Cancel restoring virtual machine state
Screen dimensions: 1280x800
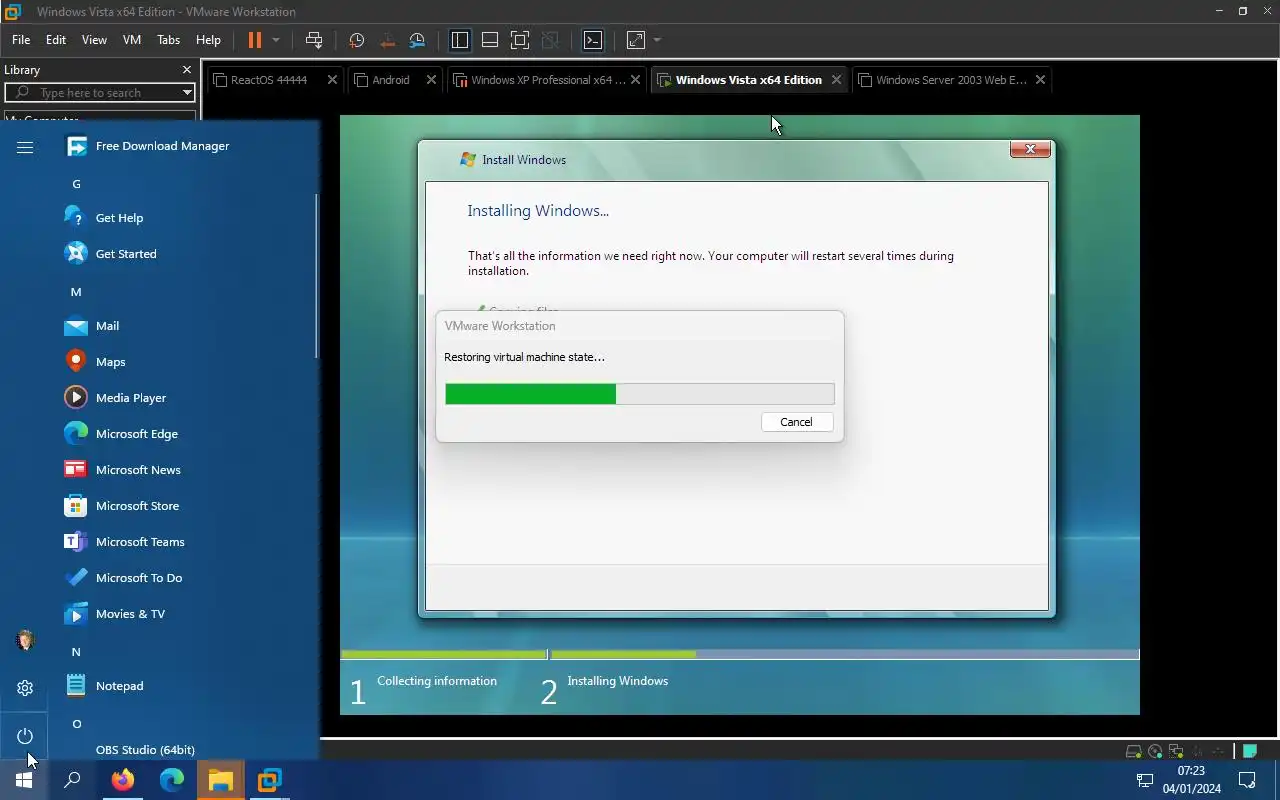[796, 422]
